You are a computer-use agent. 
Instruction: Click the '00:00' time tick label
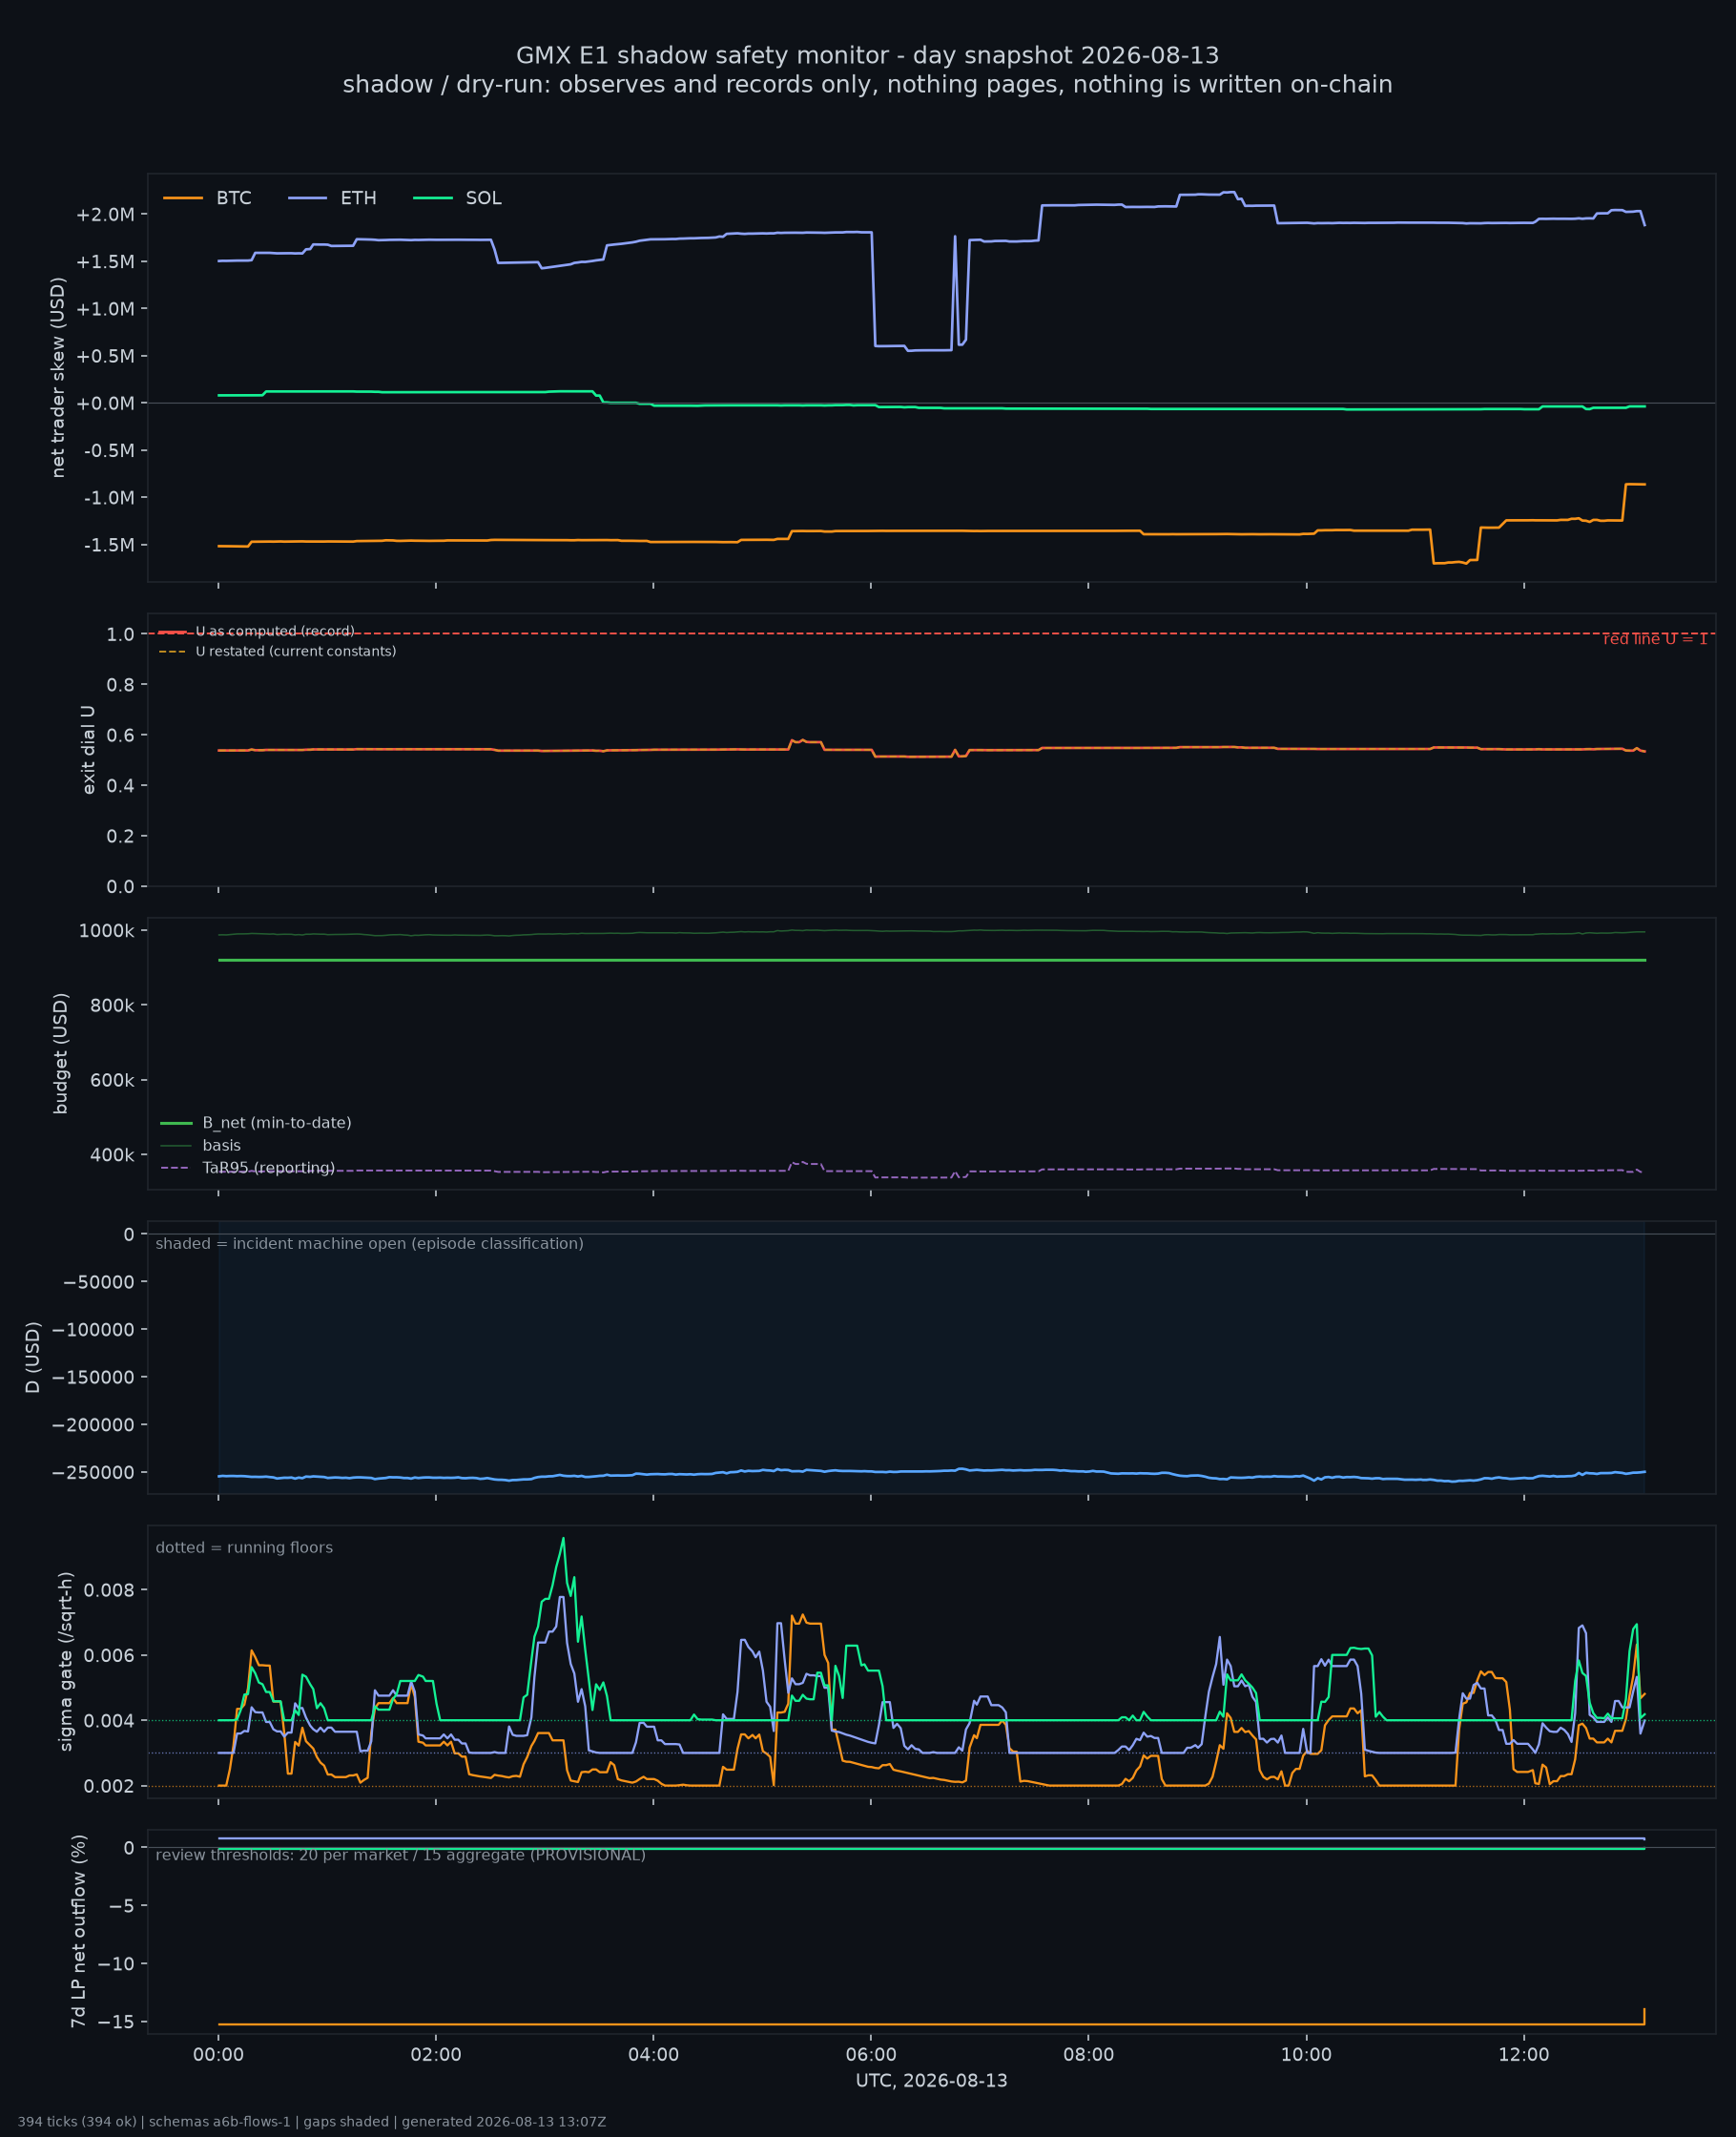pos(219,2055)
